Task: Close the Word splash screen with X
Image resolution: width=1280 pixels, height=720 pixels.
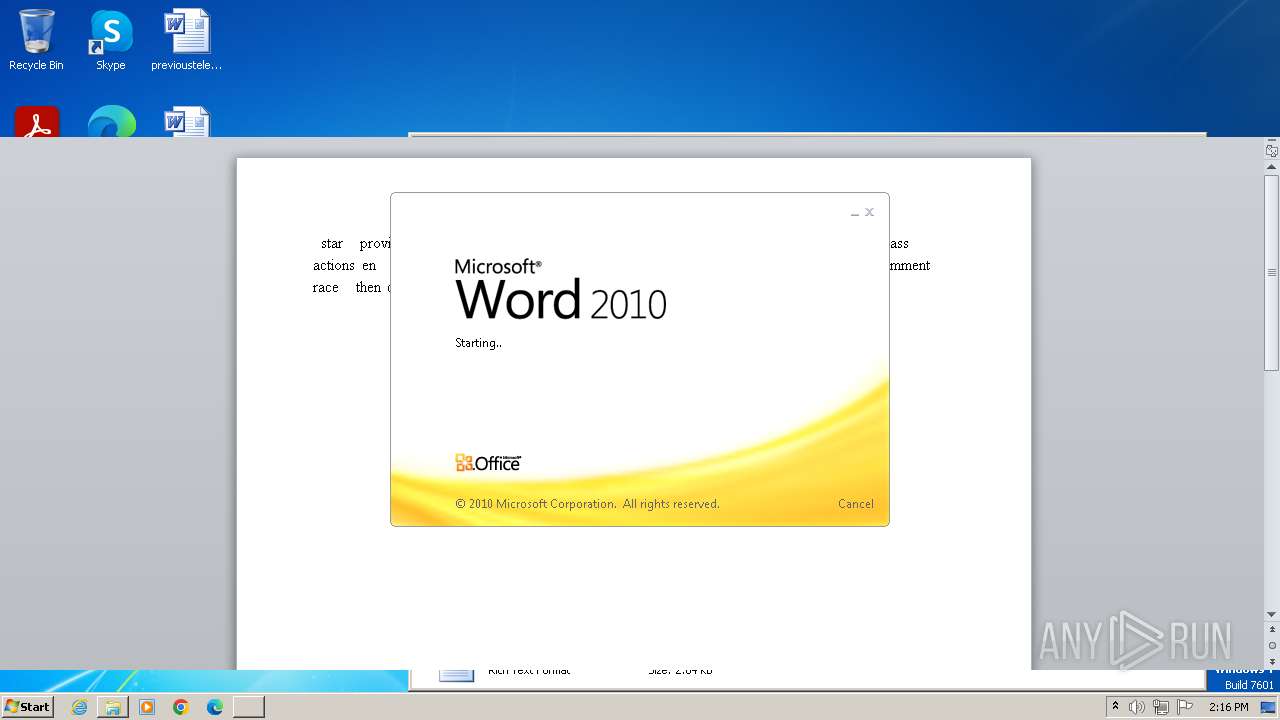Action: pos(870,212)
